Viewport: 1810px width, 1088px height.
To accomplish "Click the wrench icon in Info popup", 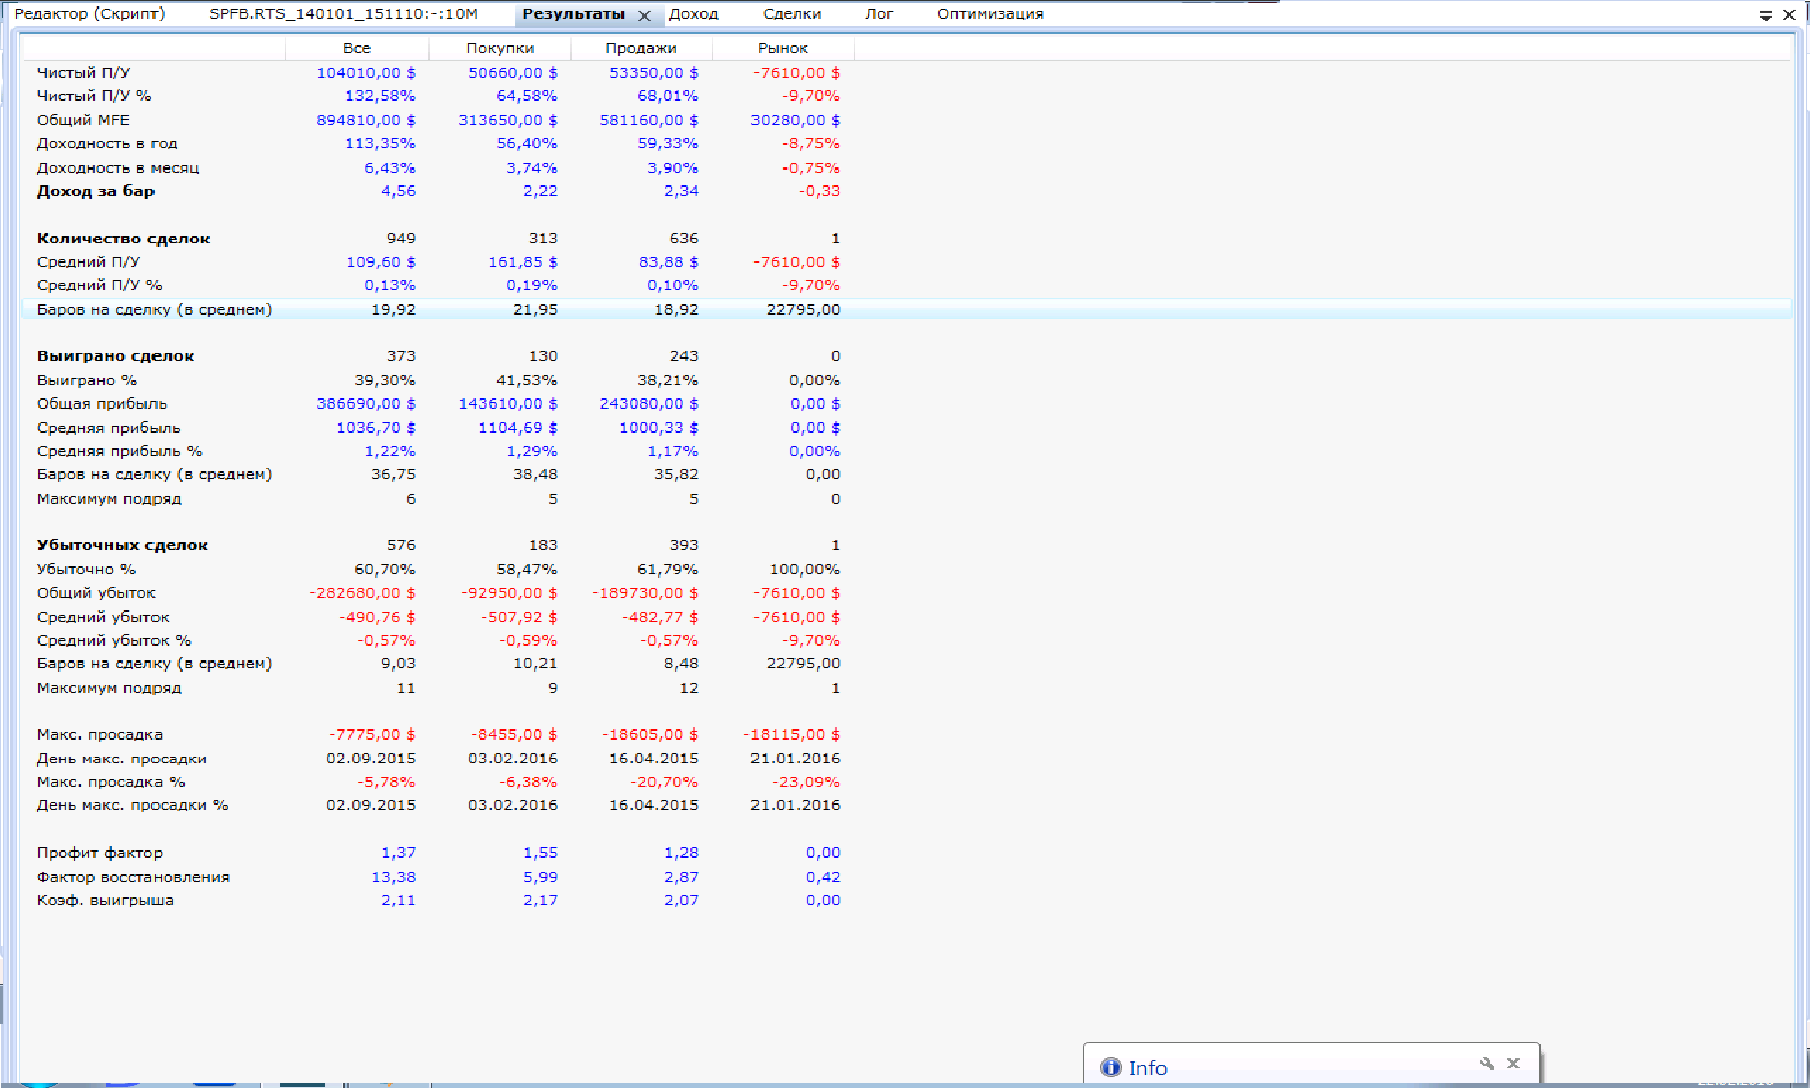I will [1486, 1063].
